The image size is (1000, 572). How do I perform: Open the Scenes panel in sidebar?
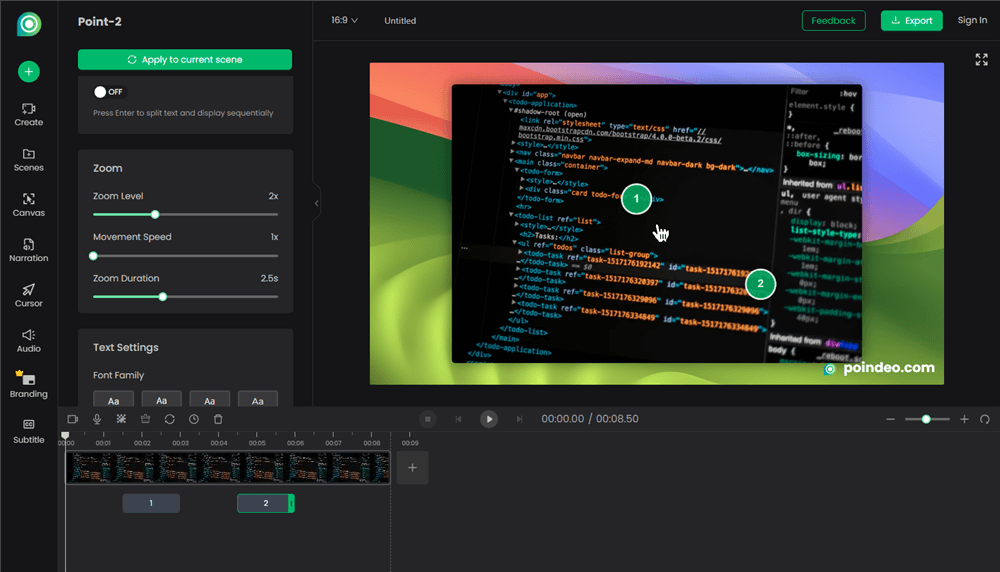(28, 159)
